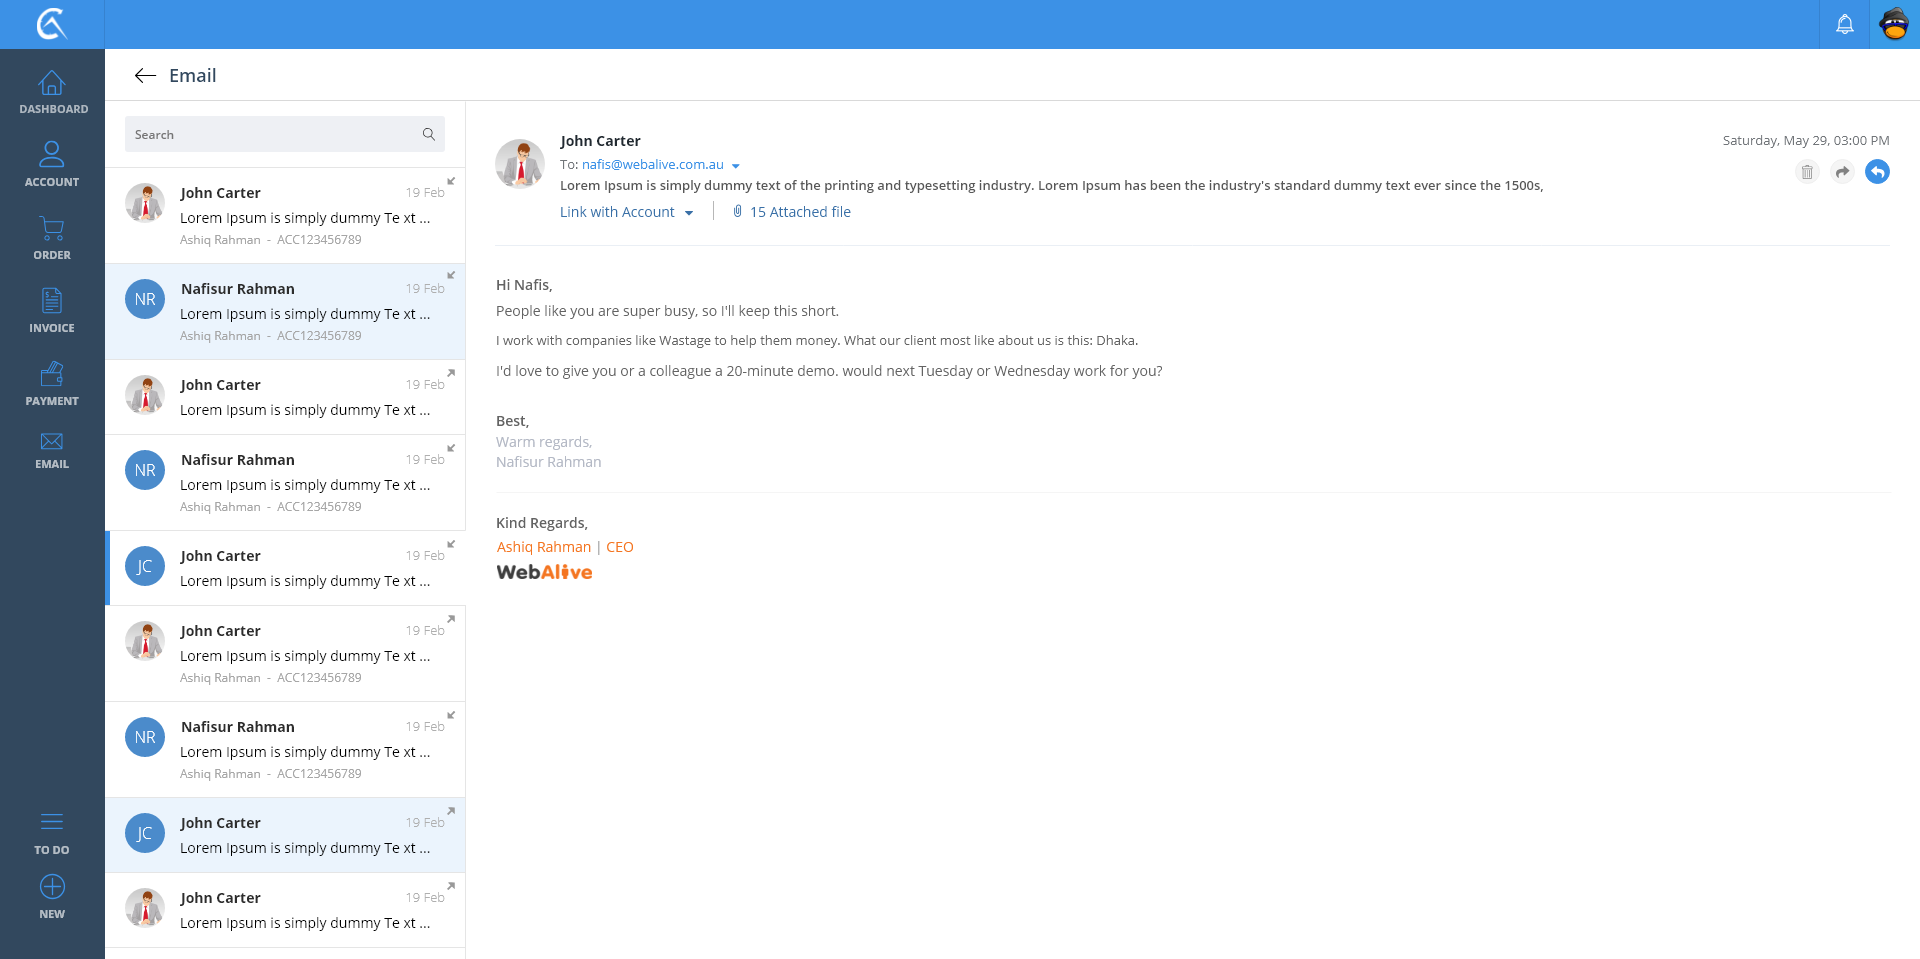Open the To Do list icon
Image resolution: width=1920 pixels, height=959 pixels.
[x=52, y=822]
